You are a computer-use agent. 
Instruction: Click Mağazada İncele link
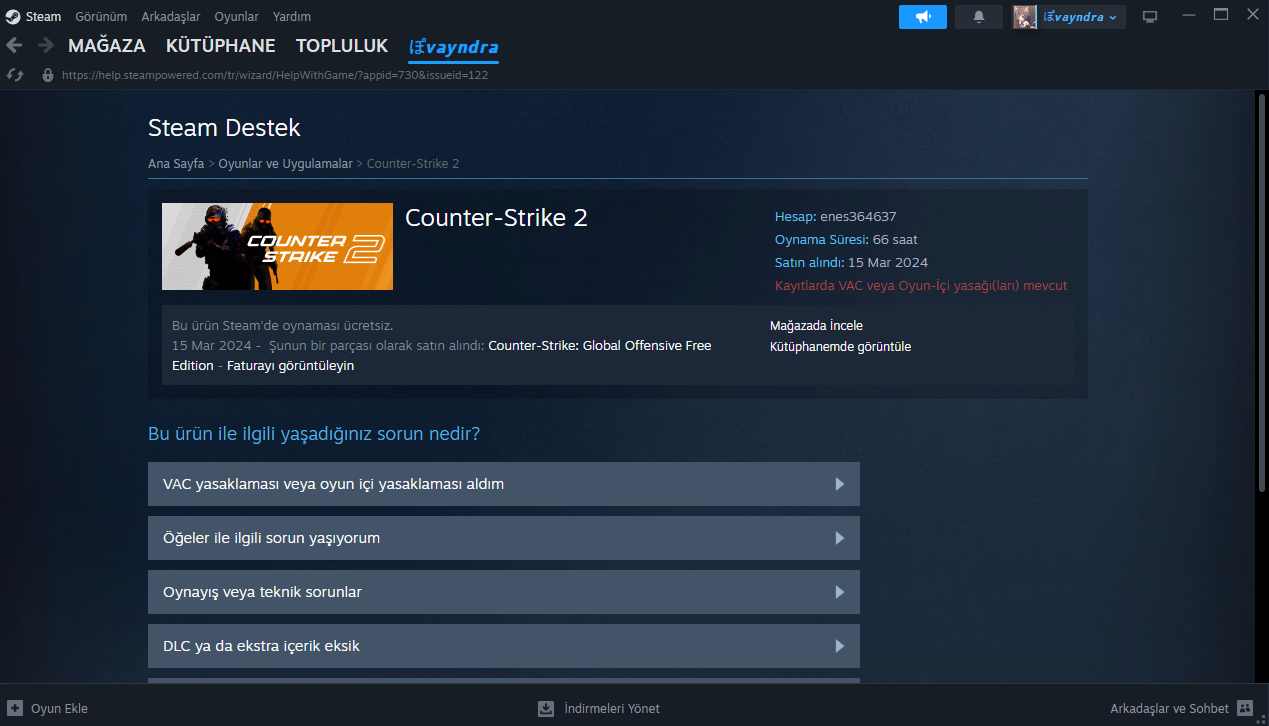(816, 325)
